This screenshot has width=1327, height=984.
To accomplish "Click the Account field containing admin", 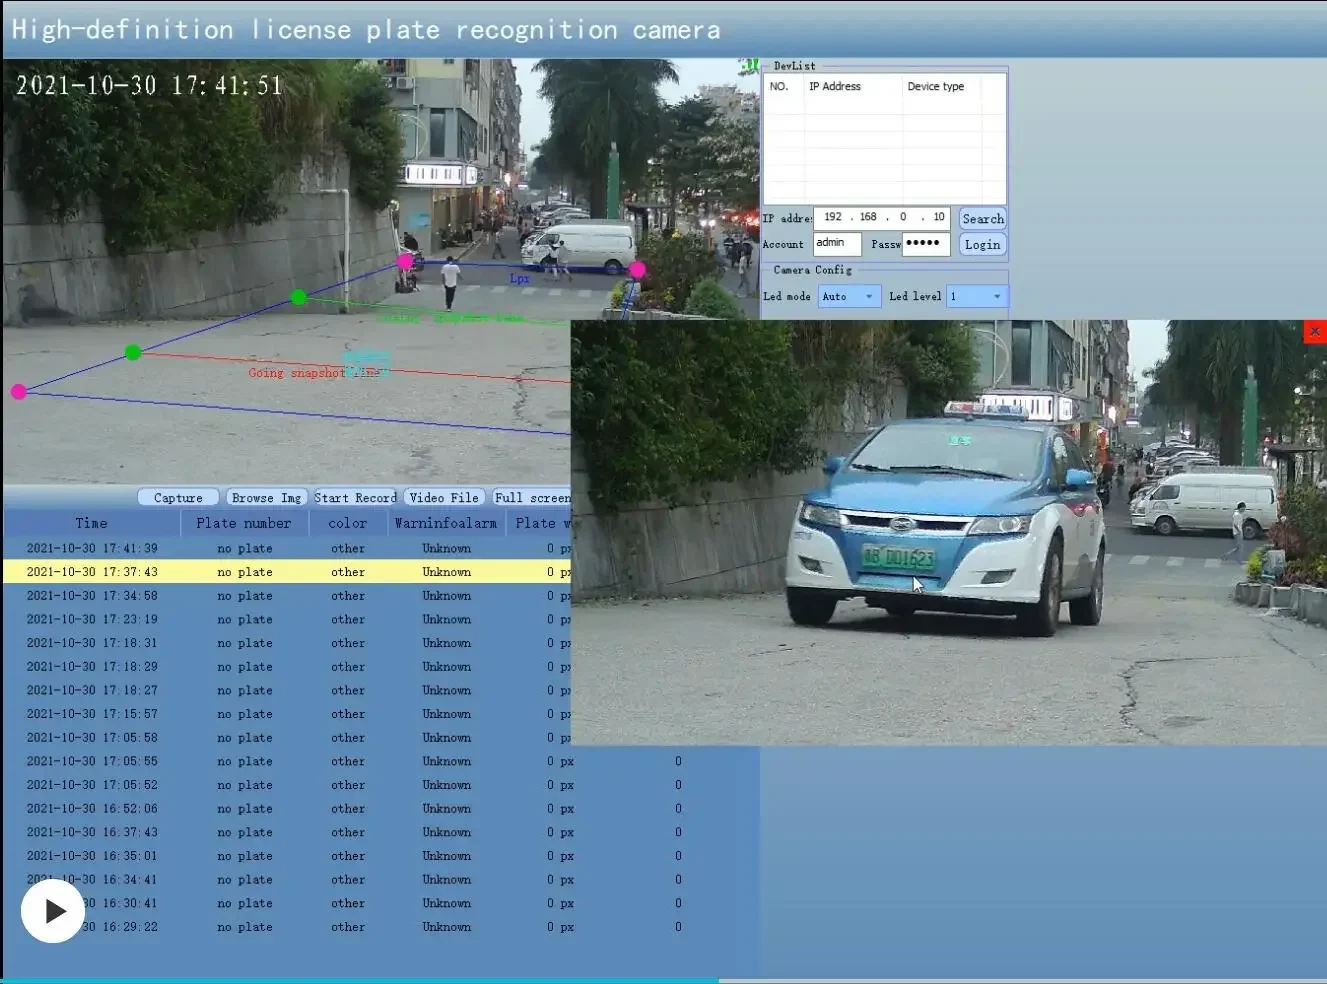I will coord(836,244).
